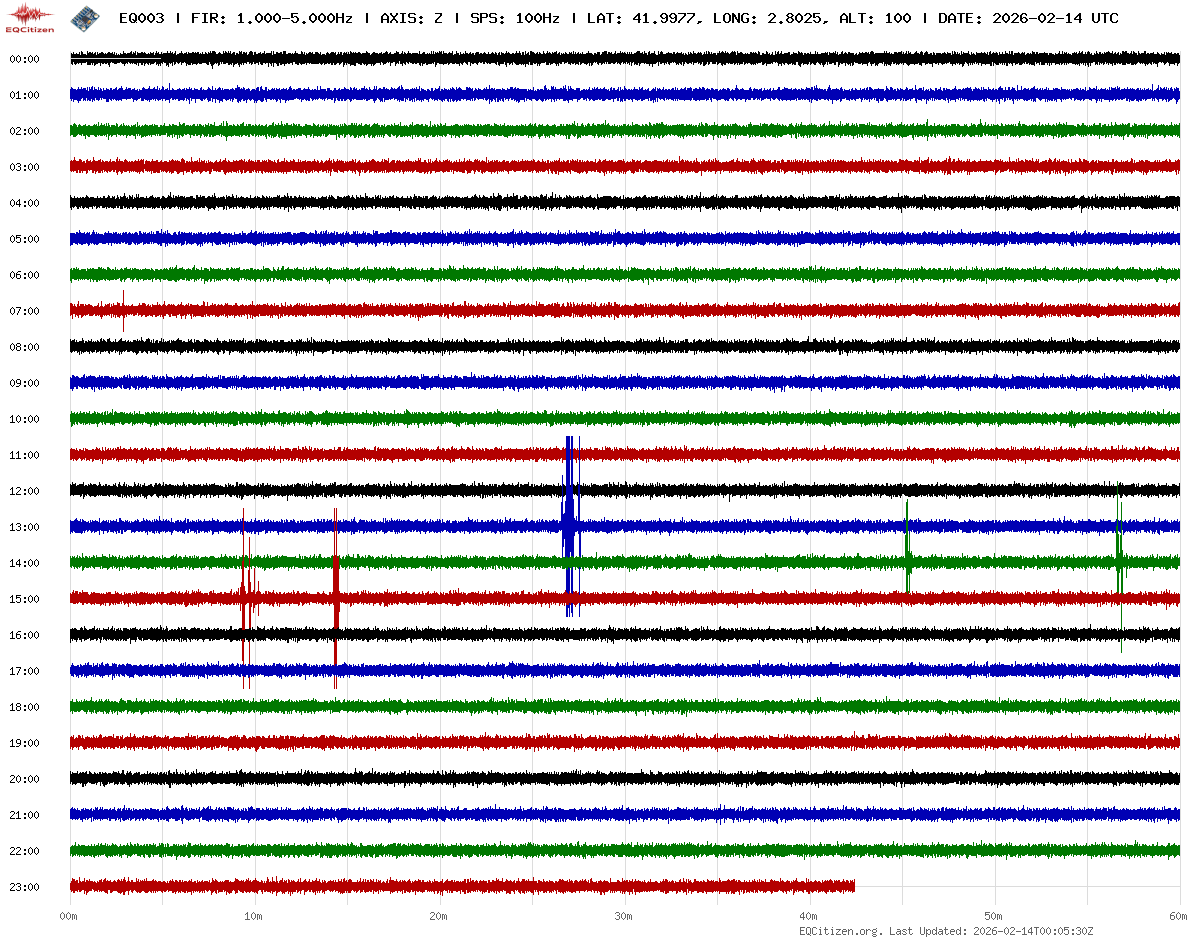Viewport: 1200px width, 940px height.
Task: Click the EQCitizen logo in the corner
Action: pyautogui.click(x=31, y=17)
